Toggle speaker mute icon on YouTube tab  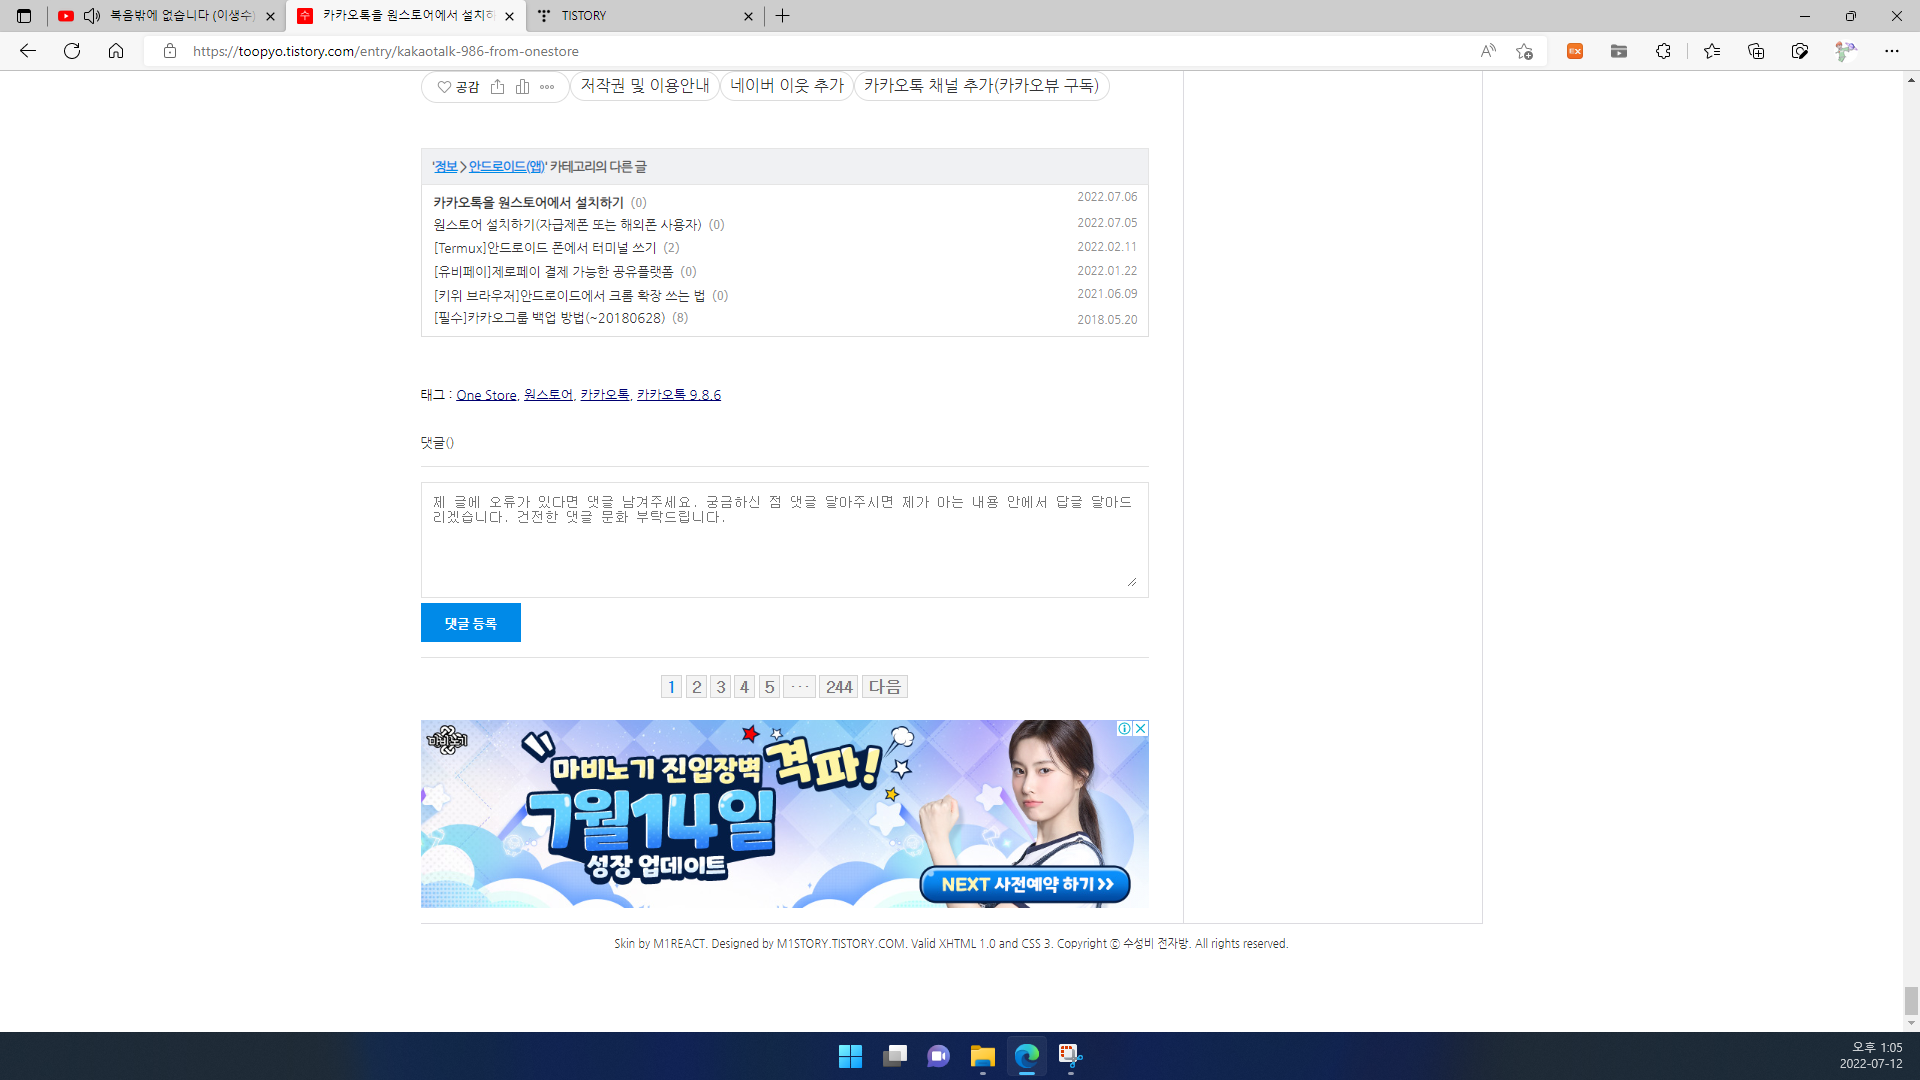pos(91,16)
